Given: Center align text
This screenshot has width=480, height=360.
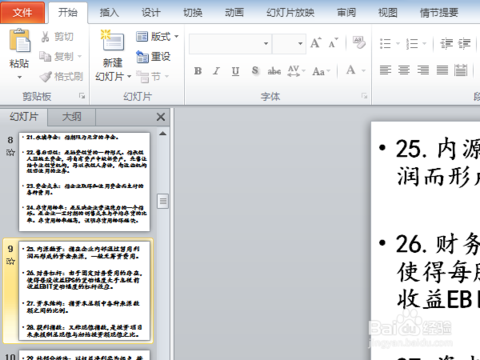Looking at the screenshot, I should point(404,70).
